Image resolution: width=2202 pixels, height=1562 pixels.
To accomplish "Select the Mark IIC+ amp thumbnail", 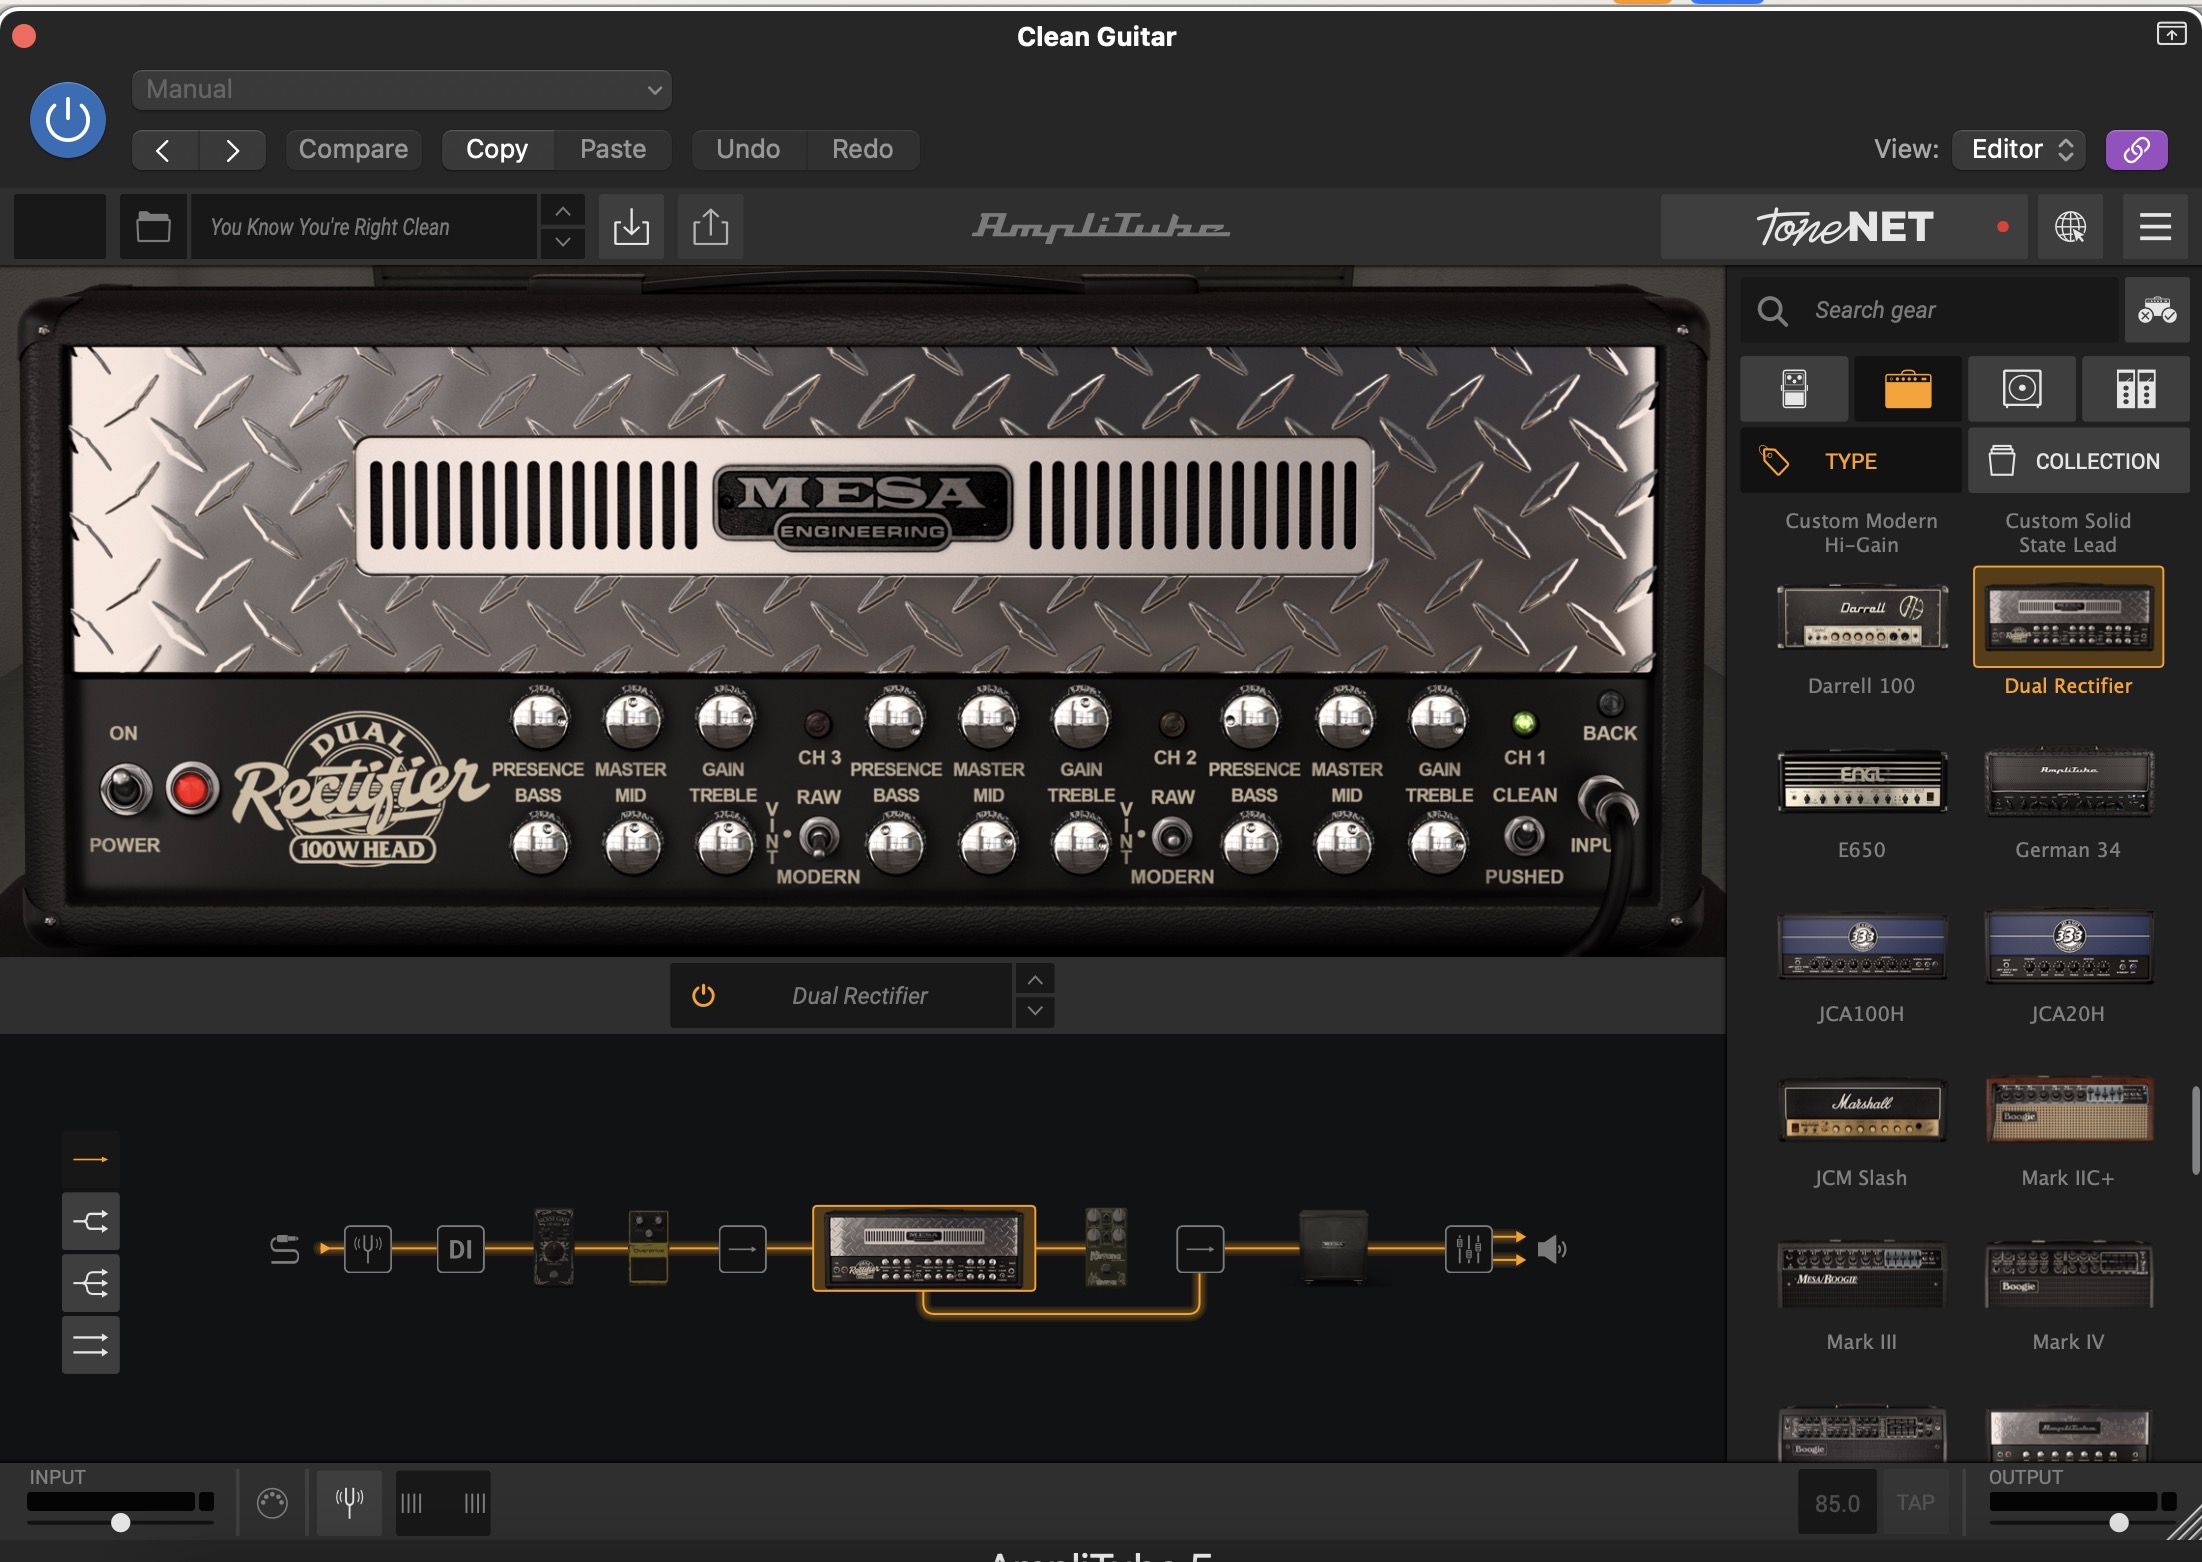I will pos(2068,1109).
